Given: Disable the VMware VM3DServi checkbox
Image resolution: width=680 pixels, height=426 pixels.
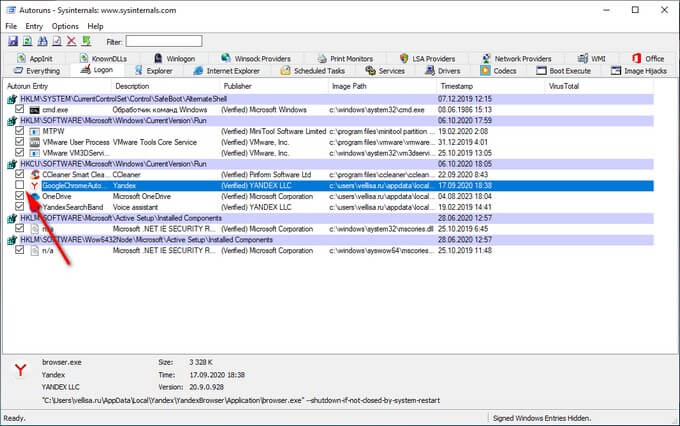Looking at the screenshot, I should point(20,152).
